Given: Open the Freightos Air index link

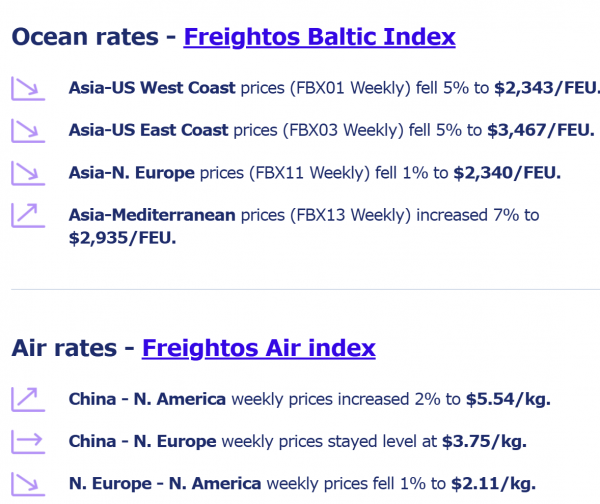Looking at the screenshot, I should pos(259,349).
